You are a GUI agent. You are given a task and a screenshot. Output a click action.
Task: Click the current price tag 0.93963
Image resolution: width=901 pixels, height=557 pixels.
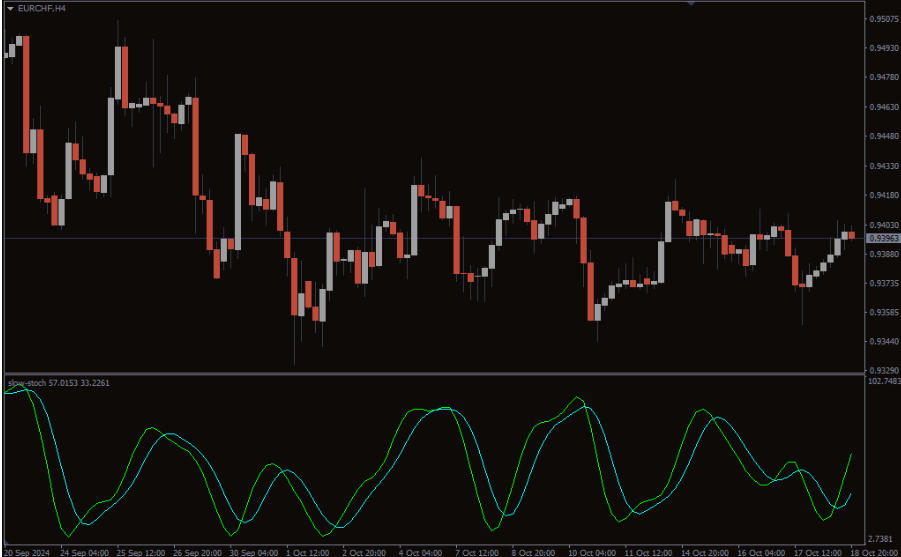click(884, 238)
